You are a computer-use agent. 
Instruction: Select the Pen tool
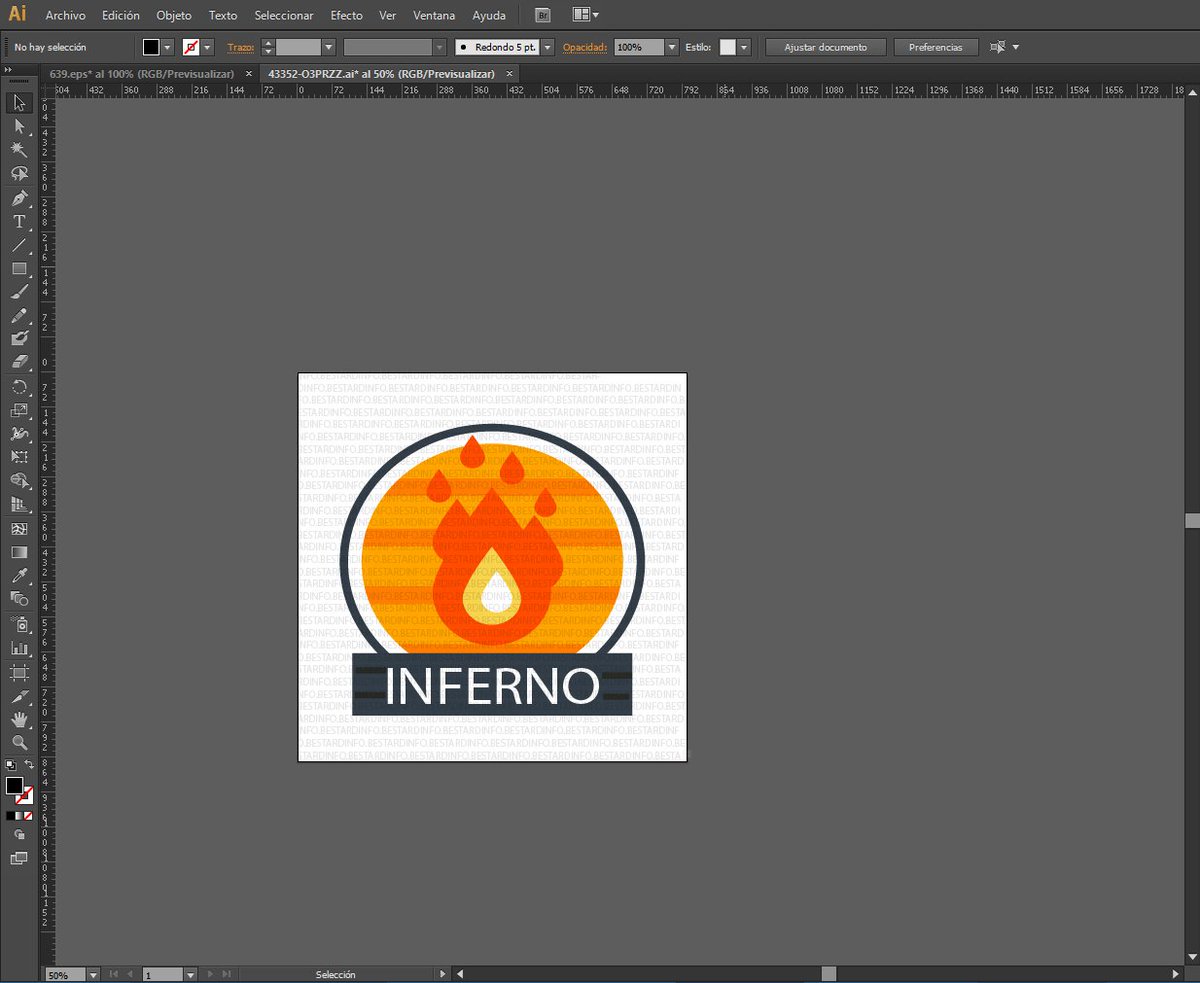coord(18,198)
